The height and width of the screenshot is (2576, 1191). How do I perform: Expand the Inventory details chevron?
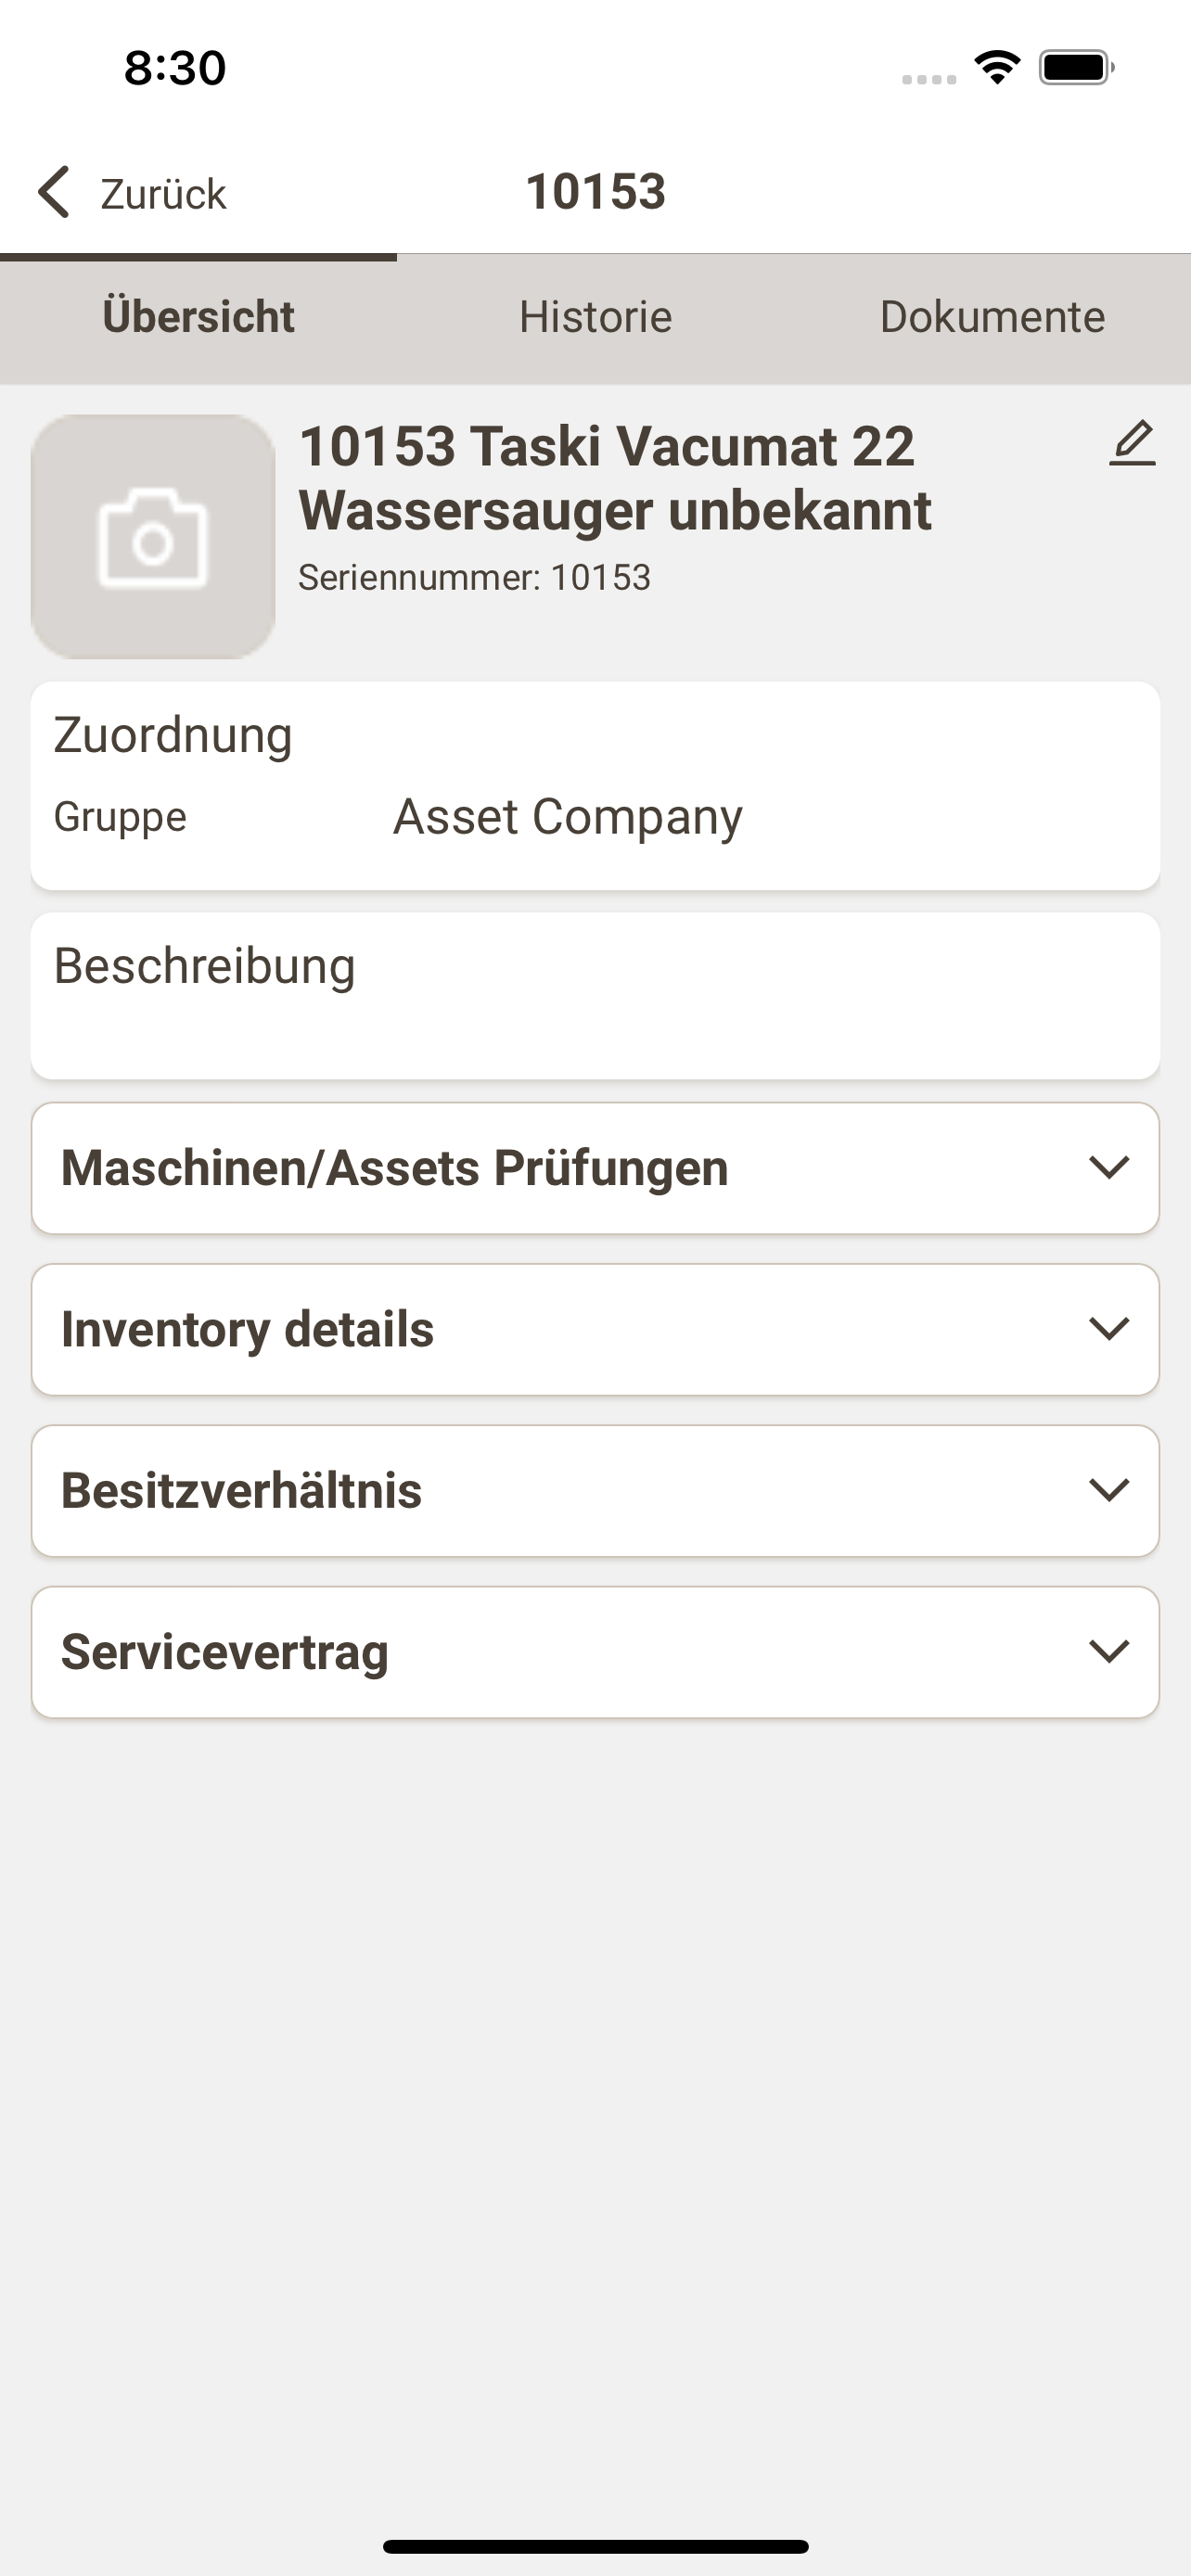pyautogui.click(x=1108, y=1329)
